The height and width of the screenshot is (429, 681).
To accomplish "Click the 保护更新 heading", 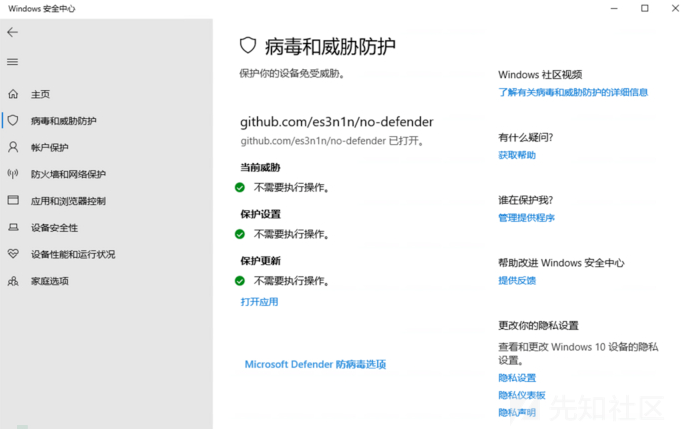I will tap(260, 261).
